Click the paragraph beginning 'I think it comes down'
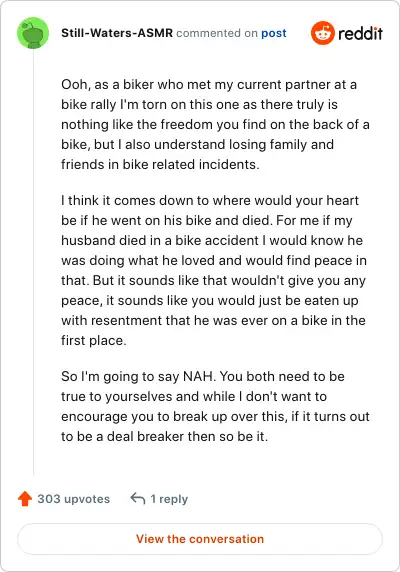 (214, 270)
